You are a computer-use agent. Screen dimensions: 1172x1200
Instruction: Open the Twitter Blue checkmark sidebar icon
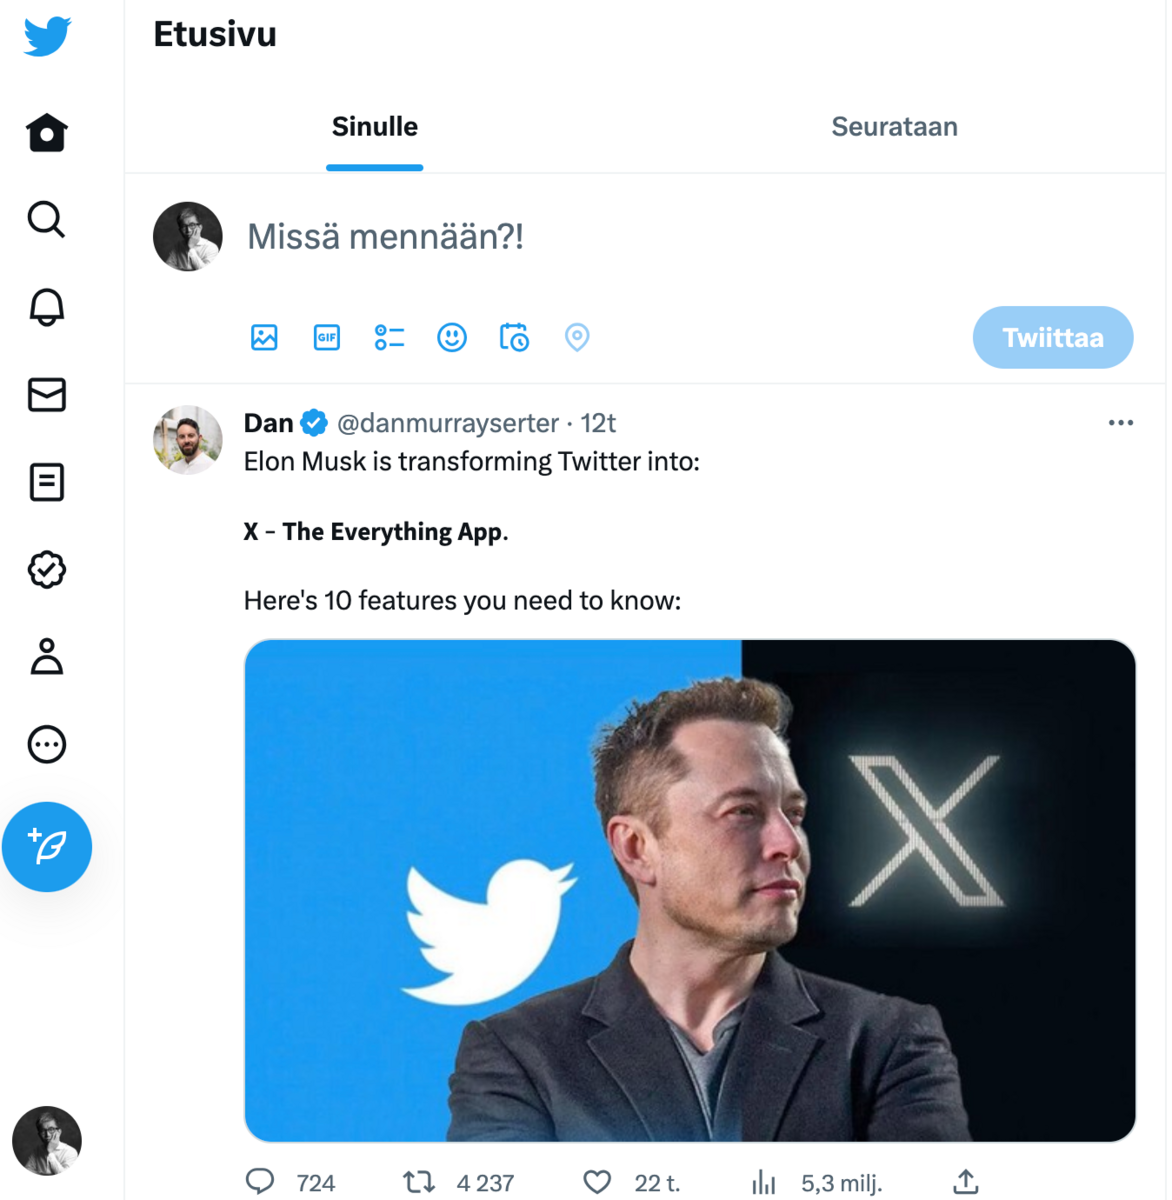tap(46, 570)
